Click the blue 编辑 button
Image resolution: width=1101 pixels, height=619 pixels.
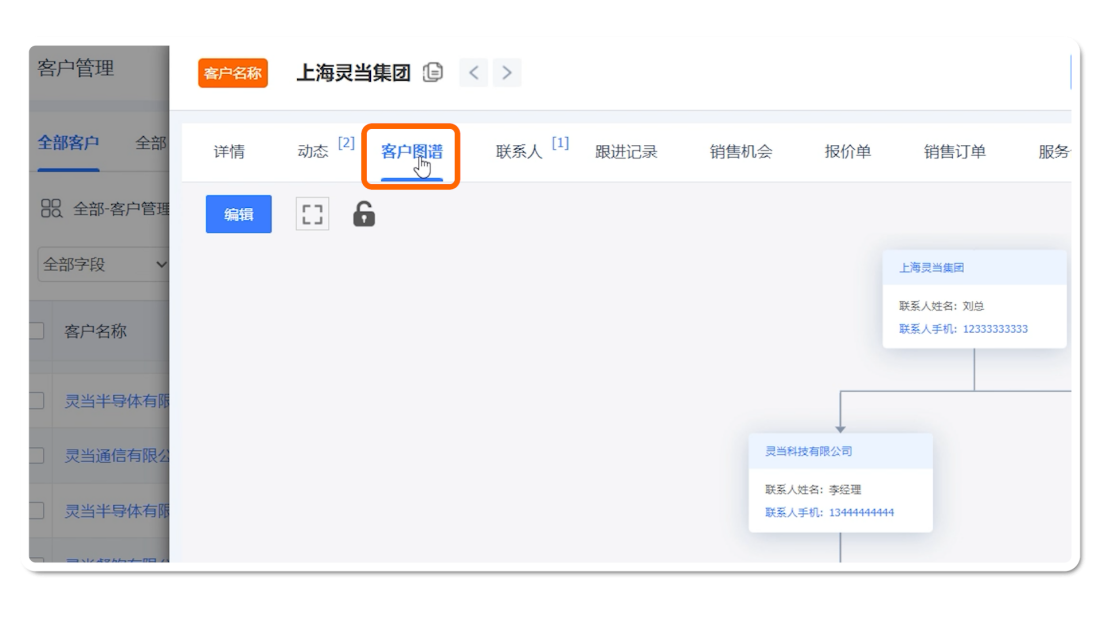click(x=238, y=214)
